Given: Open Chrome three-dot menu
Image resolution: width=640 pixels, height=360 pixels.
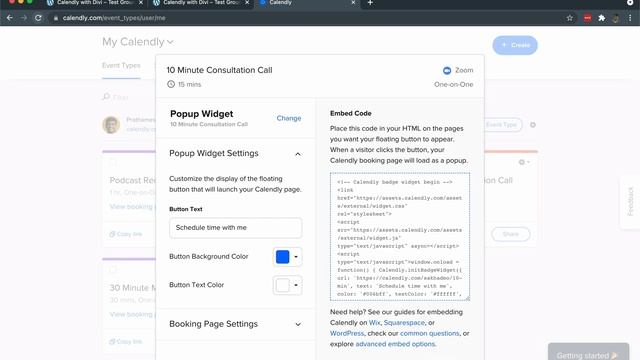Looking at the screenshot, I should coord(630,18).
